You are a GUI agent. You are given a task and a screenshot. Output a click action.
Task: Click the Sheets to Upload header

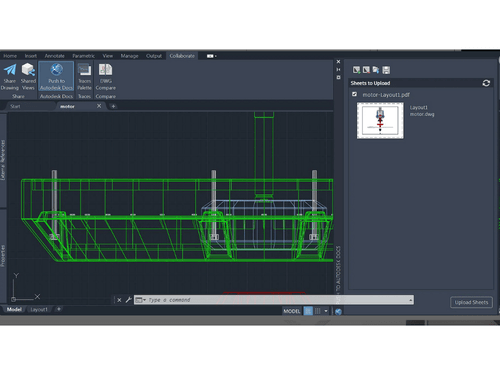(370, 83)
